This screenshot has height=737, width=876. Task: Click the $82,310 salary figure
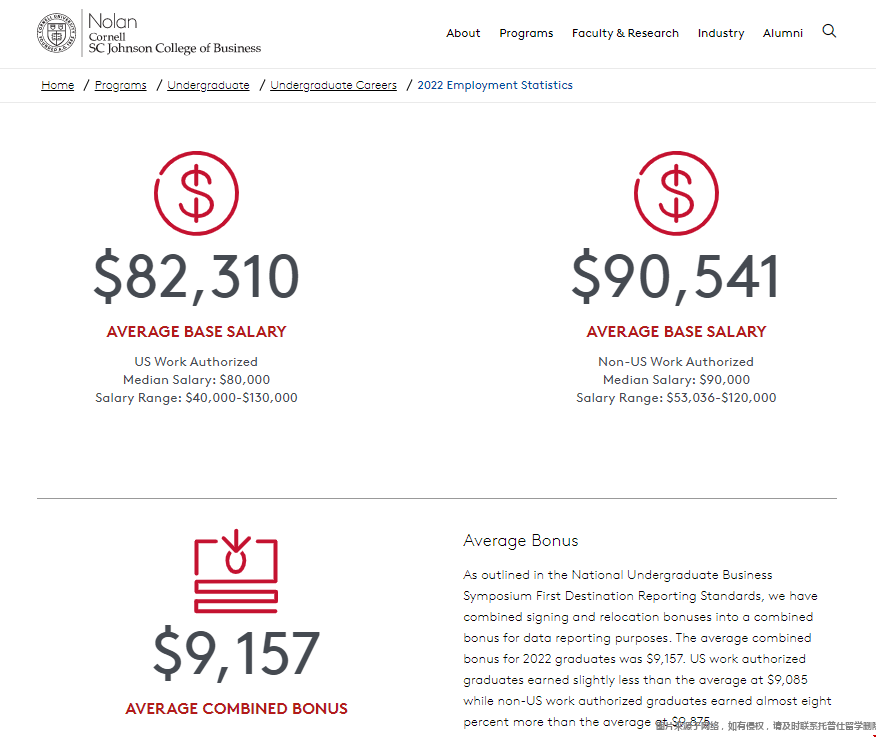pyautogui.click(x=196, y=277)
